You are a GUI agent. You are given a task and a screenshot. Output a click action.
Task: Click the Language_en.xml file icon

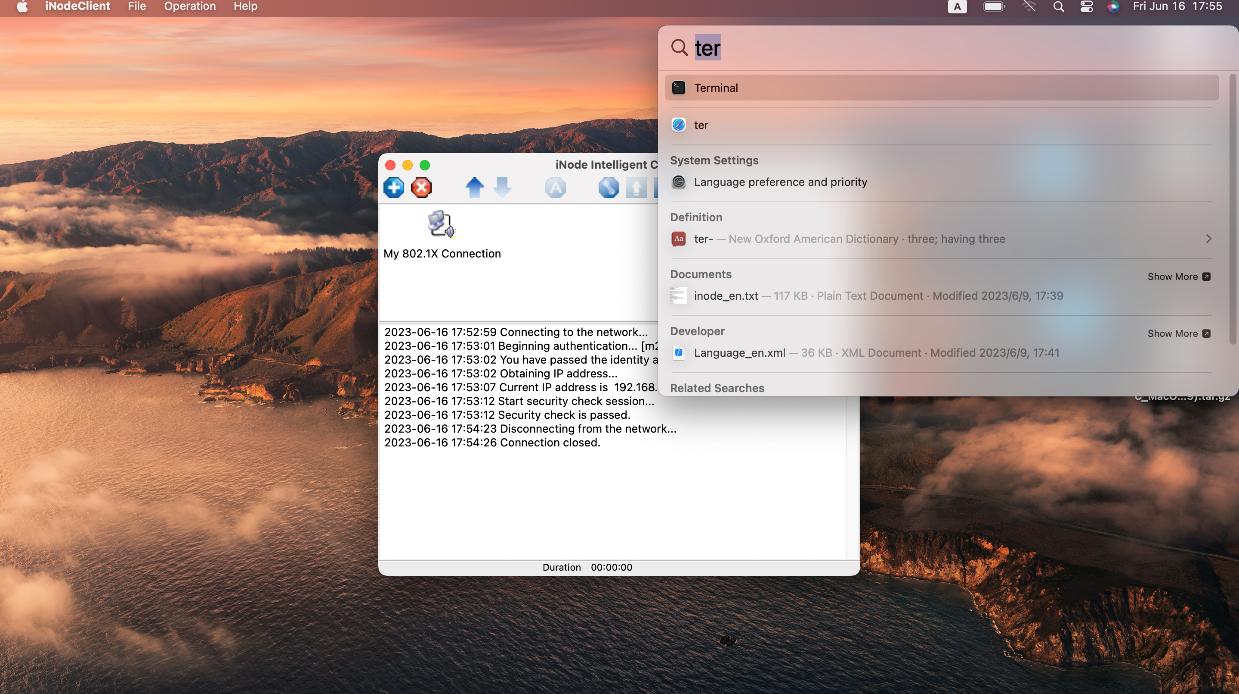coord(679,353)
